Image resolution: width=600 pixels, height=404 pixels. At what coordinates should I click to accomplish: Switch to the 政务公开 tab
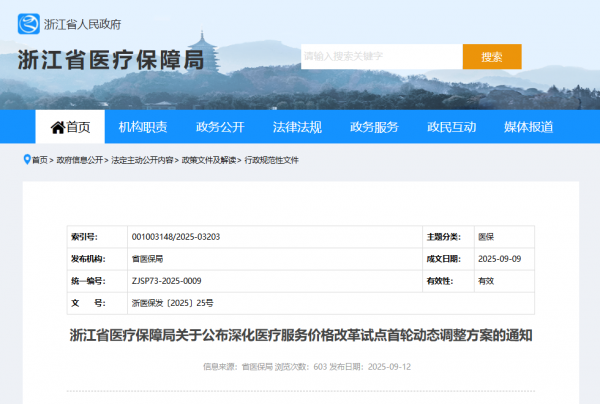pos(219,127)
